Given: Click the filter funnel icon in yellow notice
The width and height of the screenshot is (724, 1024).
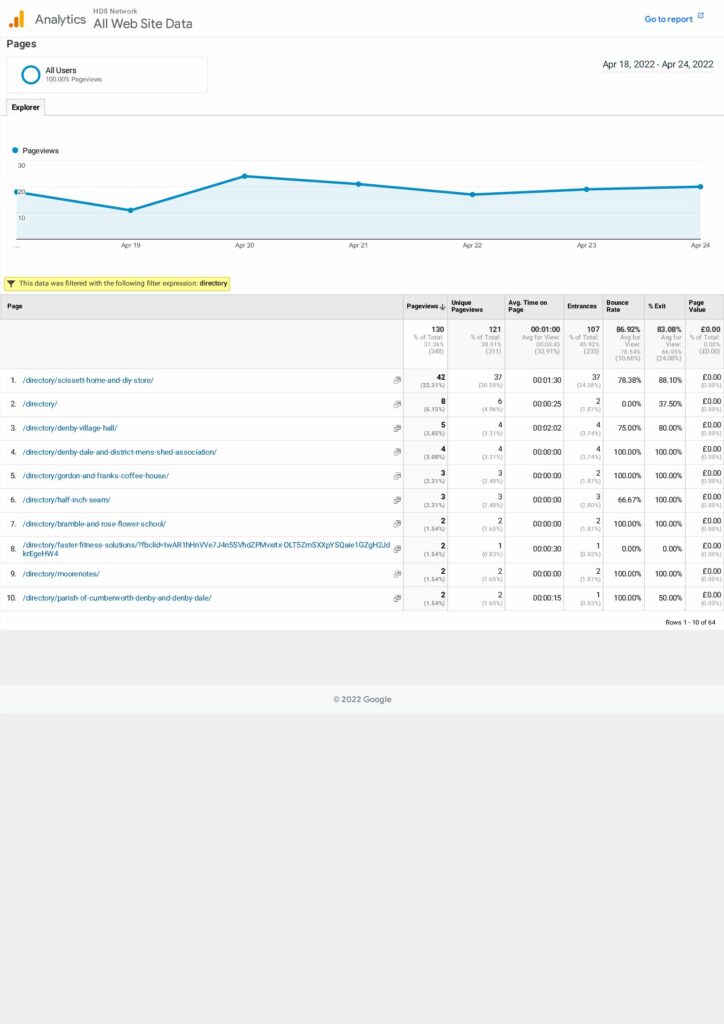Looking at the screenshot, I should click(10, 283).
